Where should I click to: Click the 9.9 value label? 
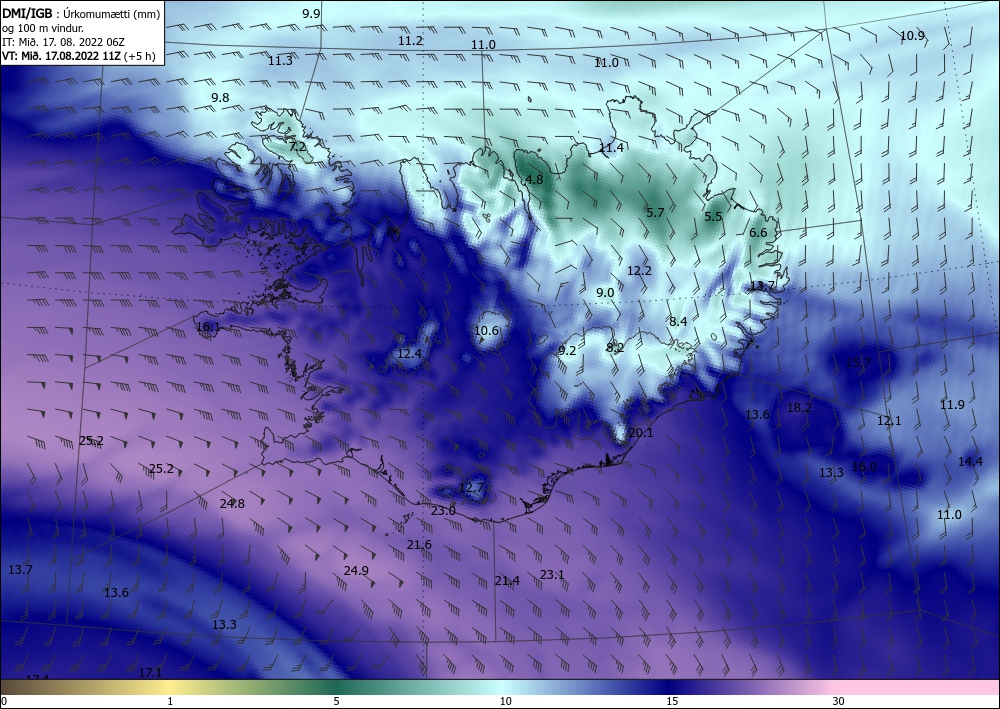tap(311, 13)
